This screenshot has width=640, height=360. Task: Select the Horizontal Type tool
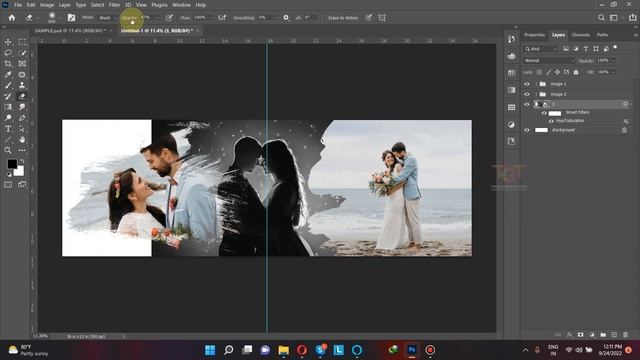tap(8, 129)
